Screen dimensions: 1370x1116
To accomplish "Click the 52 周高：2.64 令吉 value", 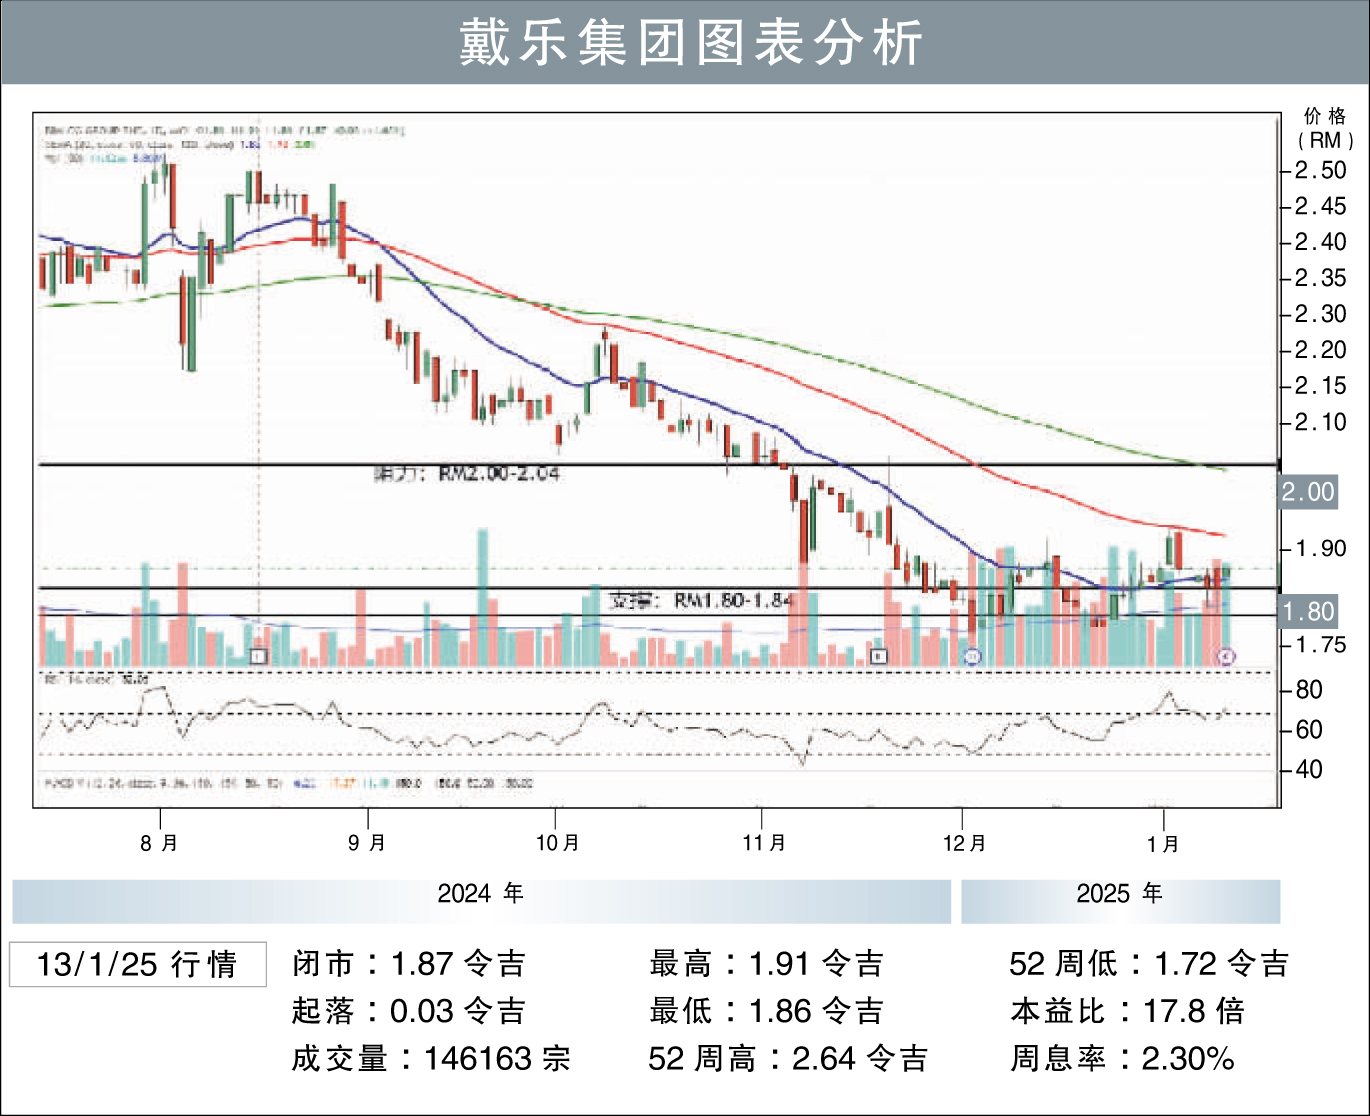I will [788, 1058].
